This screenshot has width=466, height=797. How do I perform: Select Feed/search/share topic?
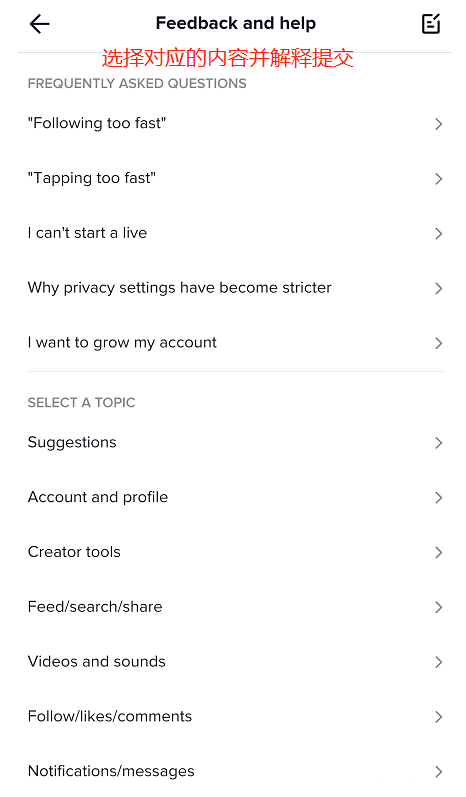pos(235,607)
